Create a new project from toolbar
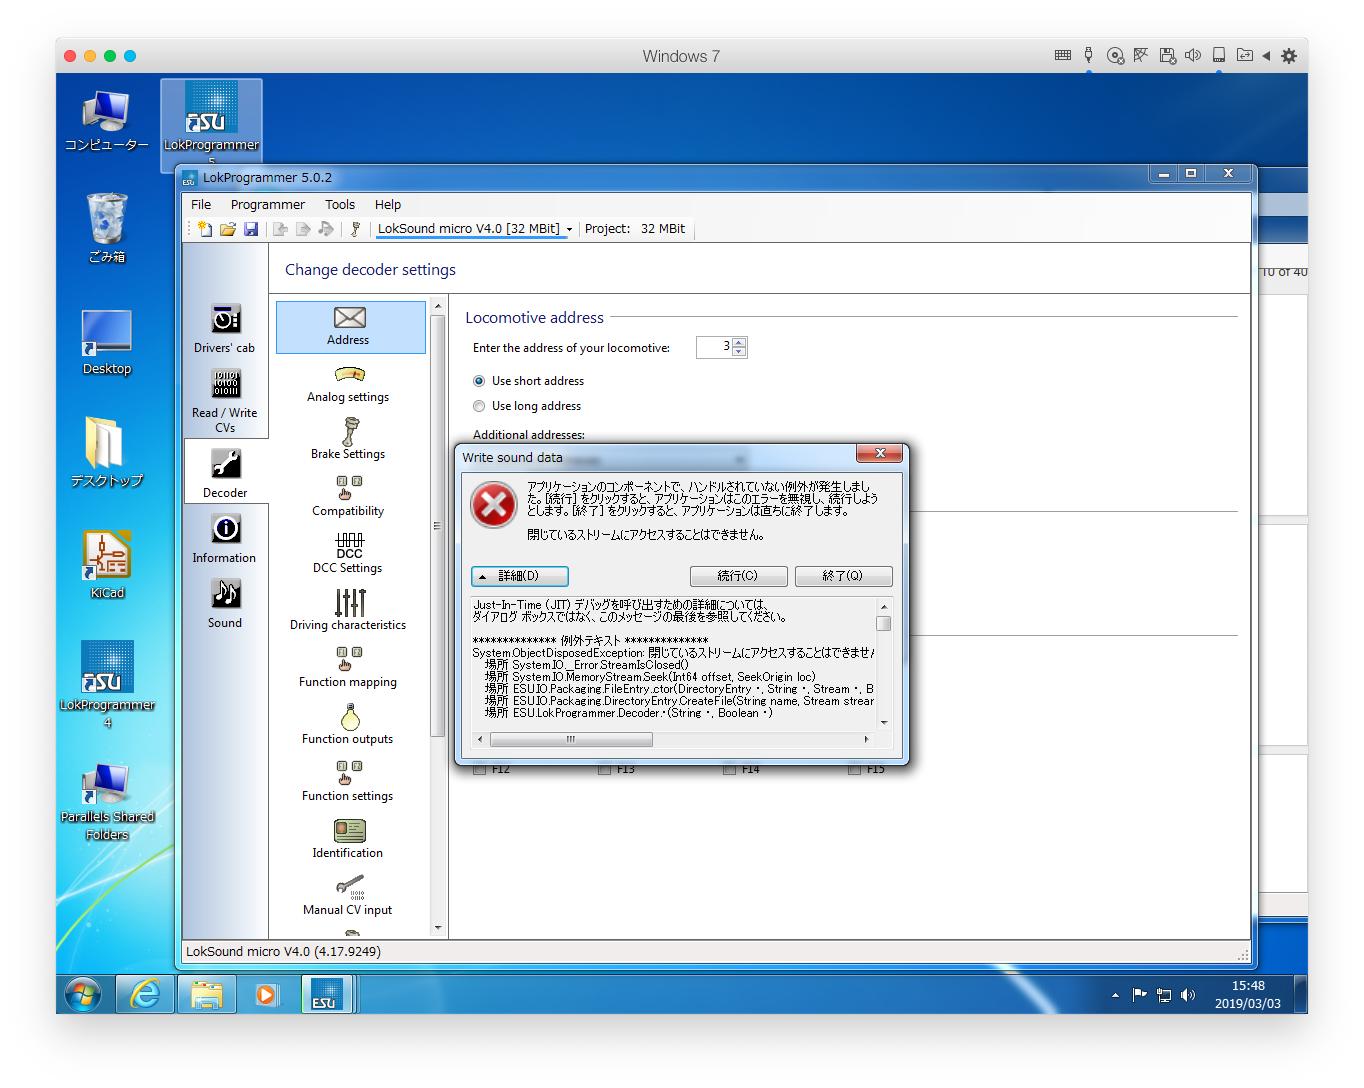This screenshot has width=1364, height=1088. point(205,229)
